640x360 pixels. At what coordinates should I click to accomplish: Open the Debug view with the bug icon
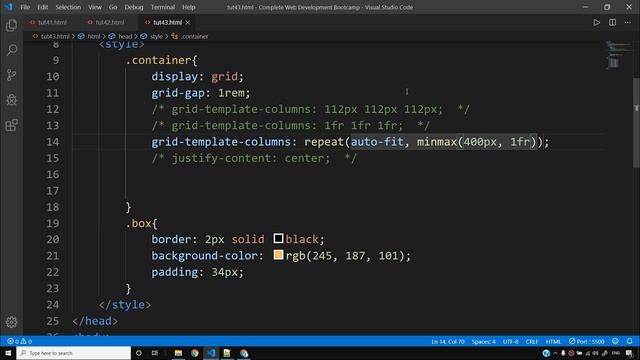tap(11, 100)
